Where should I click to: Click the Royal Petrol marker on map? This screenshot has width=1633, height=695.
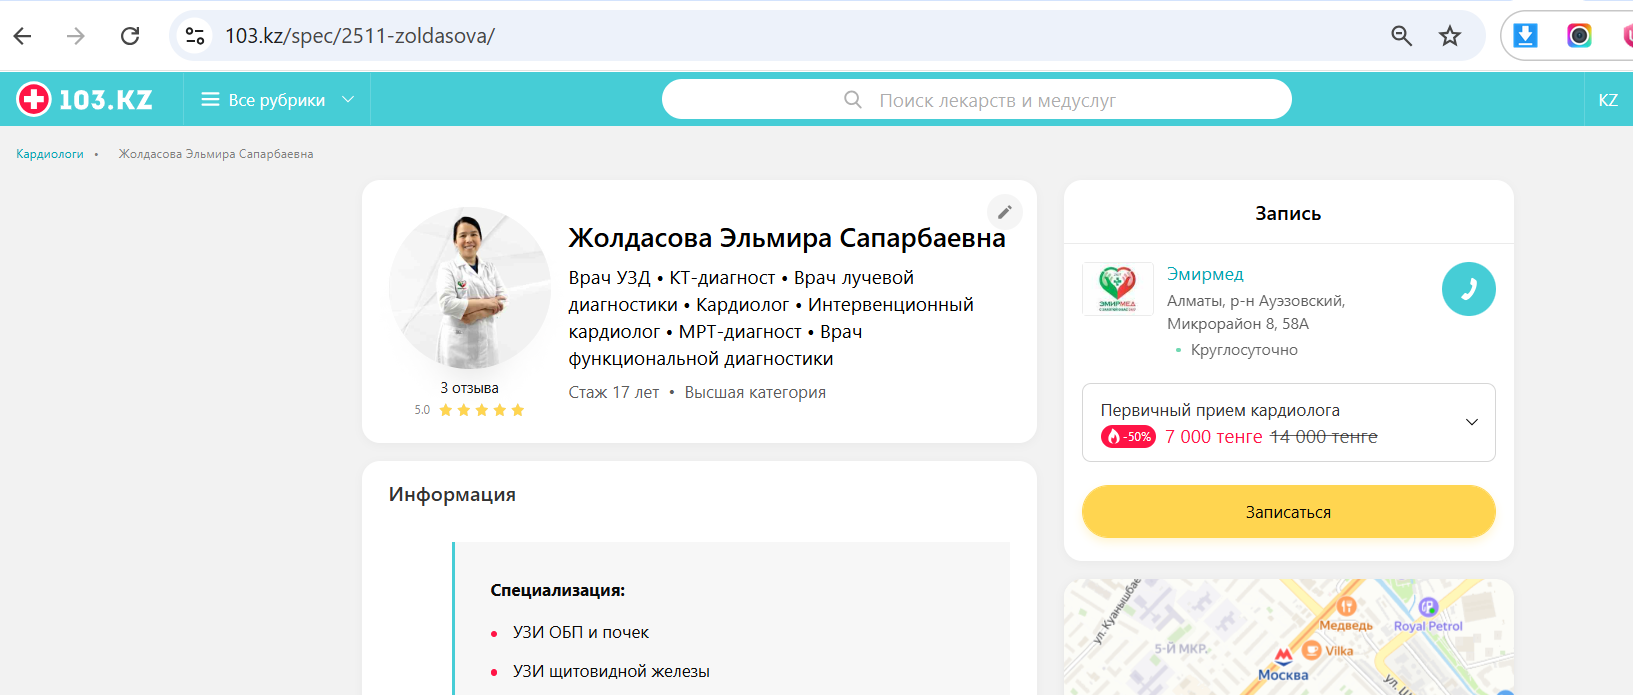(1428, 606)
